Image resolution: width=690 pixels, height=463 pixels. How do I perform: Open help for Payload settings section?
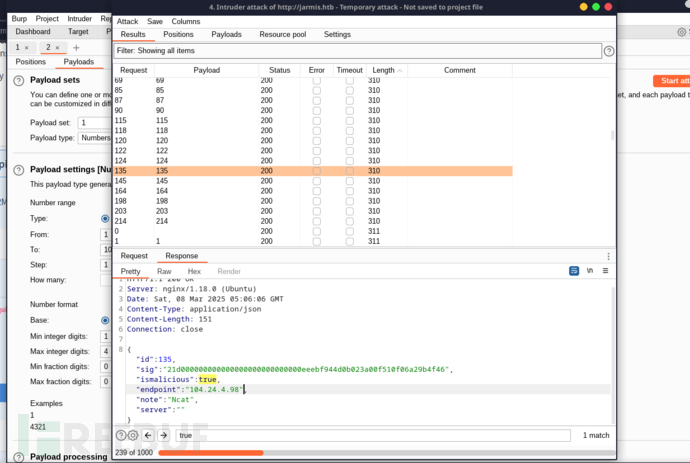(18, 170)
